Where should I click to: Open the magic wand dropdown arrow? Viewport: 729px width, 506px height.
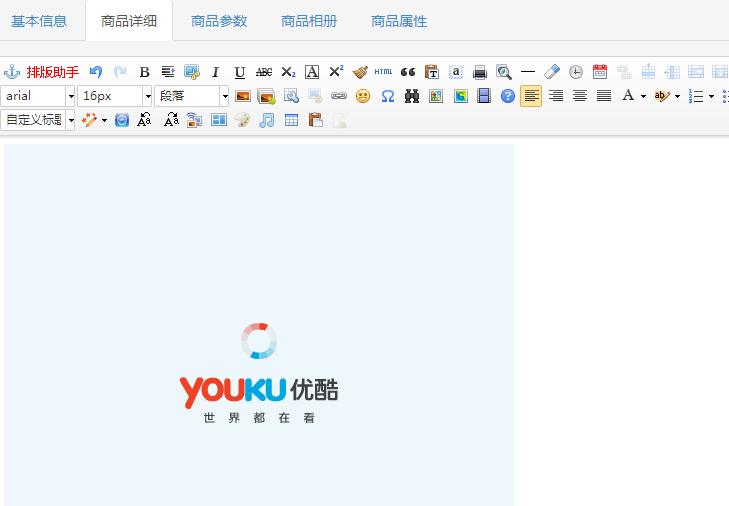pos(104,120)
